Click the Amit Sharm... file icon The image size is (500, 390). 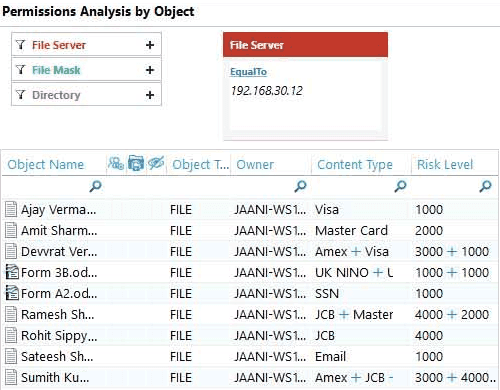click(x=11, y=231)
